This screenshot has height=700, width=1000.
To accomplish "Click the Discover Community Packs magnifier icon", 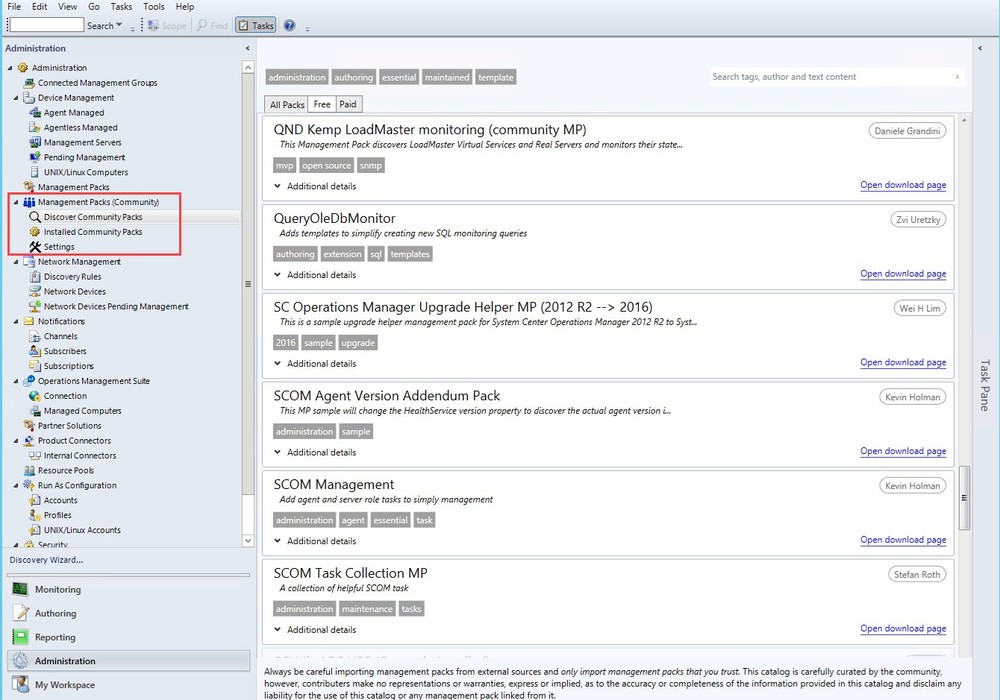I will coord(35,217).
